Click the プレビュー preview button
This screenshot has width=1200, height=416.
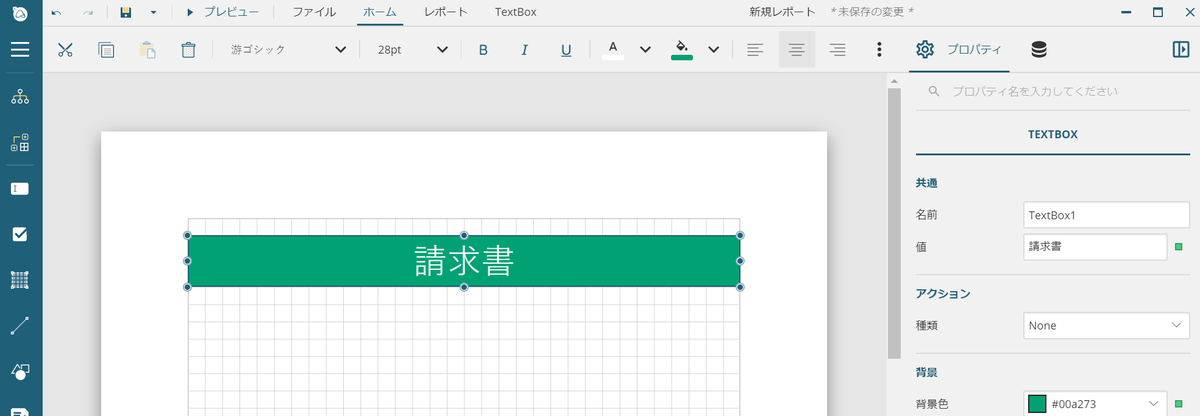(222, 12)
